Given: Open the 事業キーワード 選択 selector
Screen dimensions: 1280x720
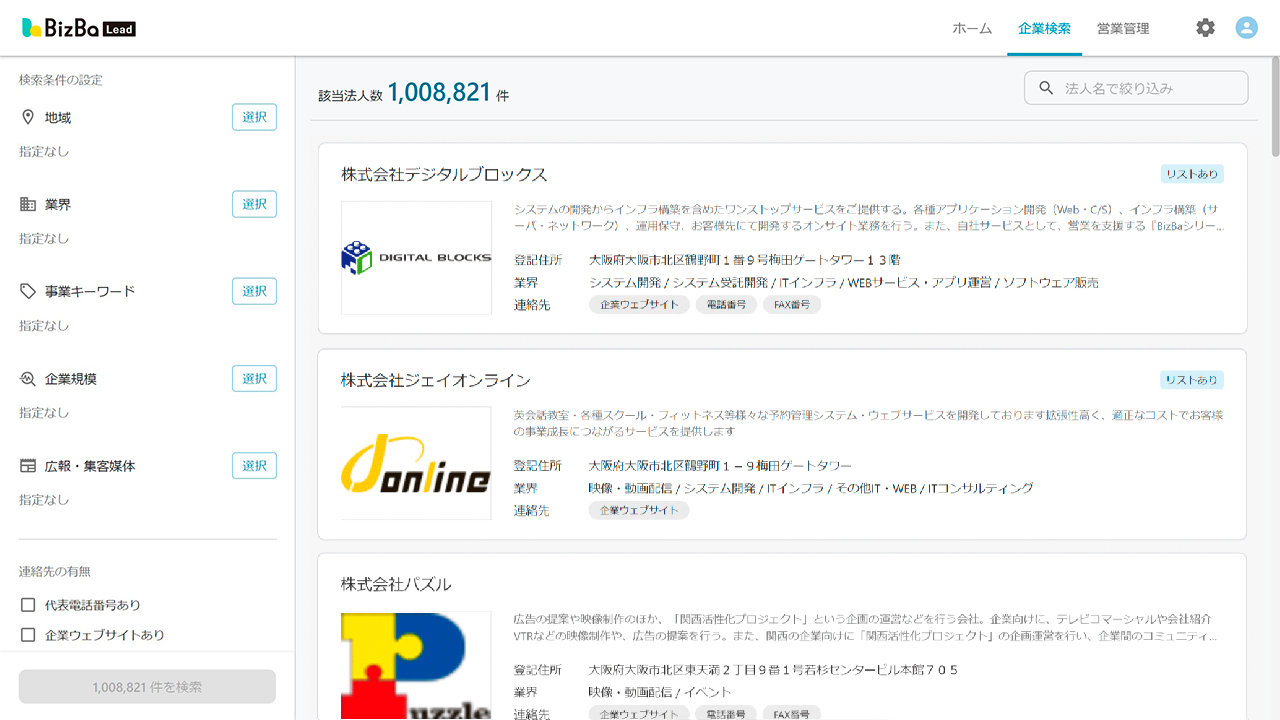Looking at the screenshot, I should point(254,291).
